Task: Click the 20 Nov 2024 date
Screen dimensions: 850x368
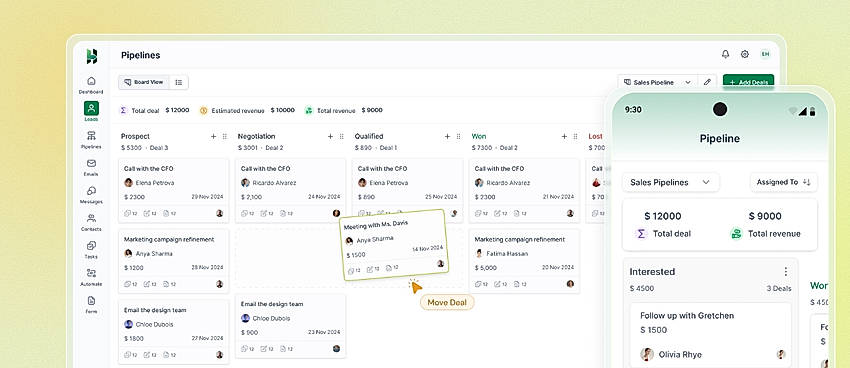Action: click(558, 268)
